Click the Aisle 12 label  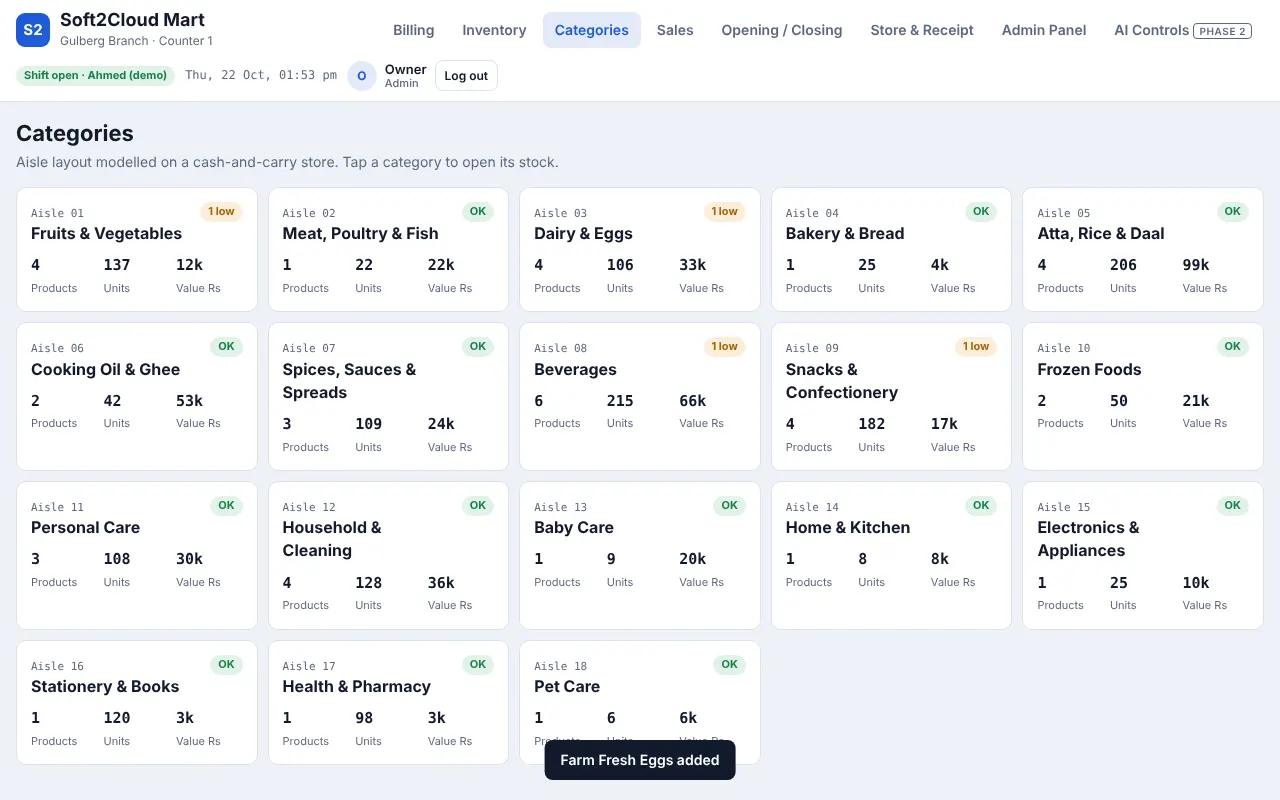coord(309,507)
